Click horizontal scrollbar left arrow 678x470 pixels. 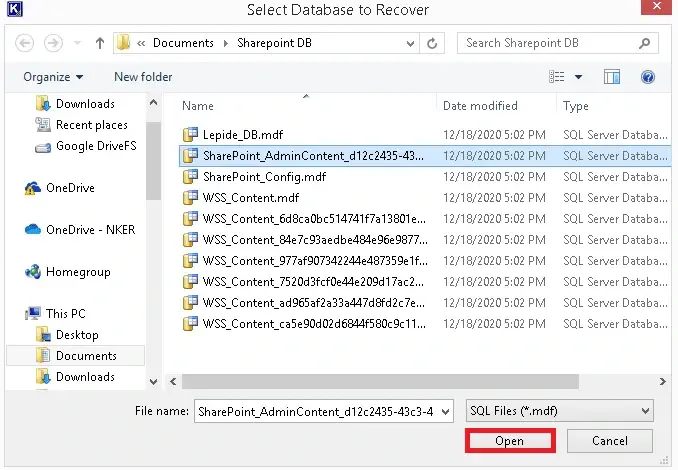tap(173, 382)
